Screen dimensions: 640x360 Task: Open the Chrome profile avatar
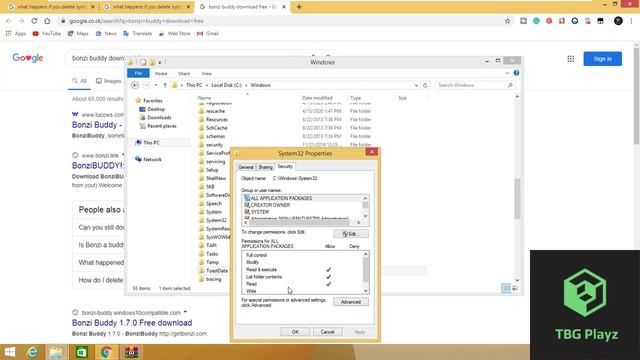(618, 21)
